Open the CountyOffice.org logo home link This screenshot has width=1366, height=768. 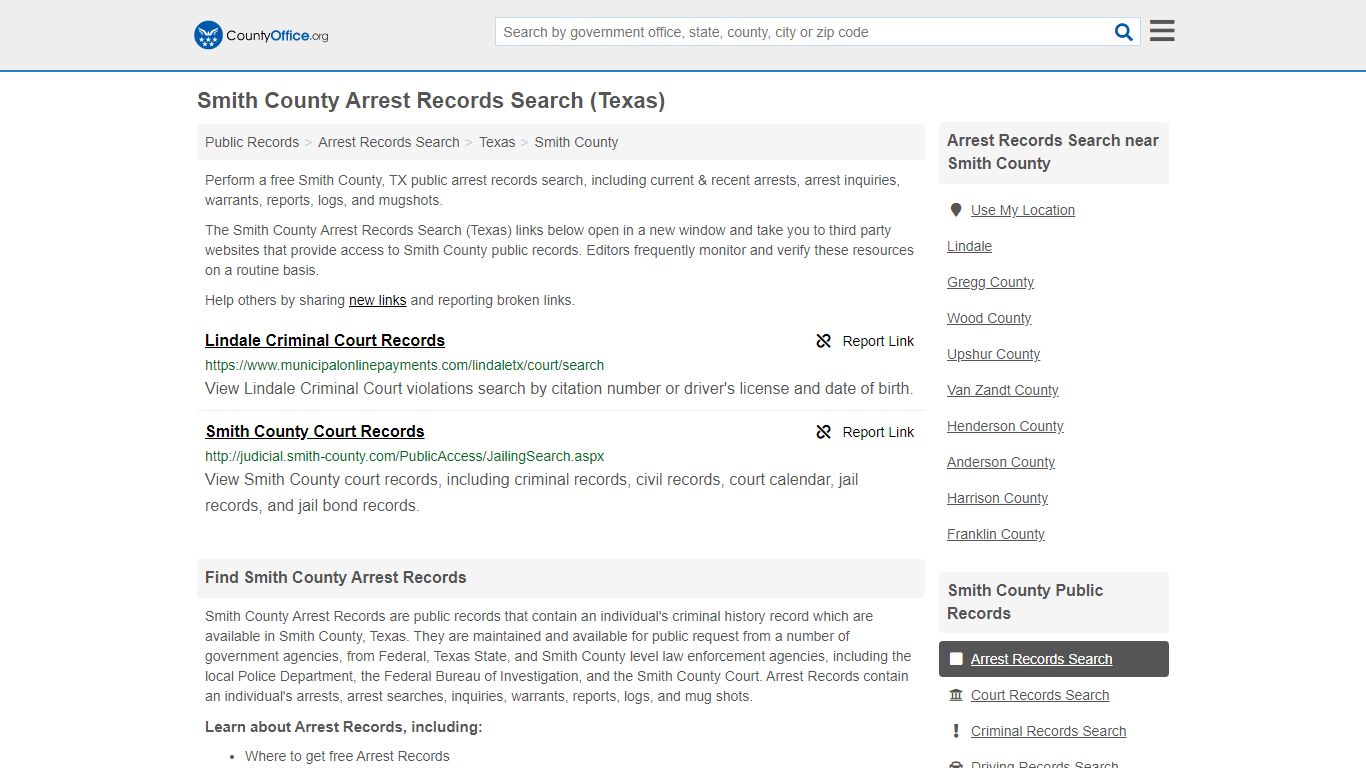(261, 35)
